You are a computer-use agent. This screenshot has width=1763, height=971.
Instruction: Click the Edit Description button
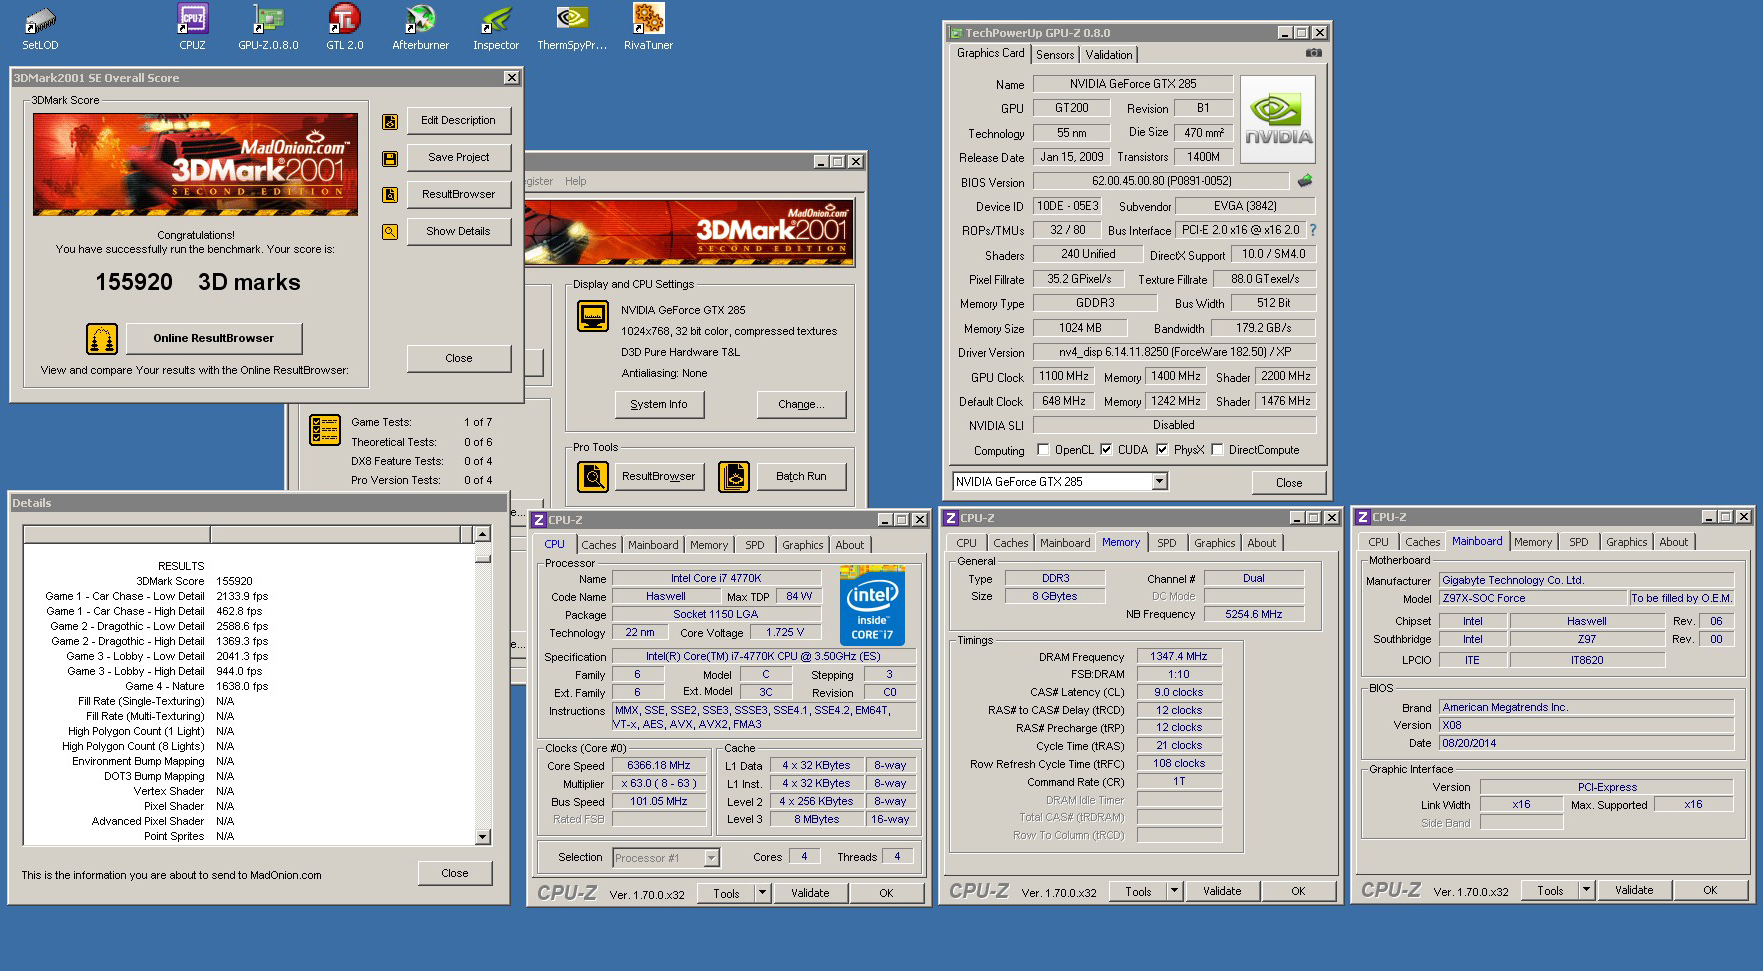point(459,121)
